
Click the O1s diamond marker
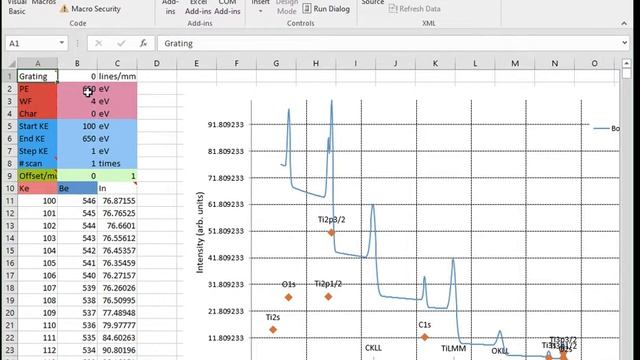tap(289, 297)
